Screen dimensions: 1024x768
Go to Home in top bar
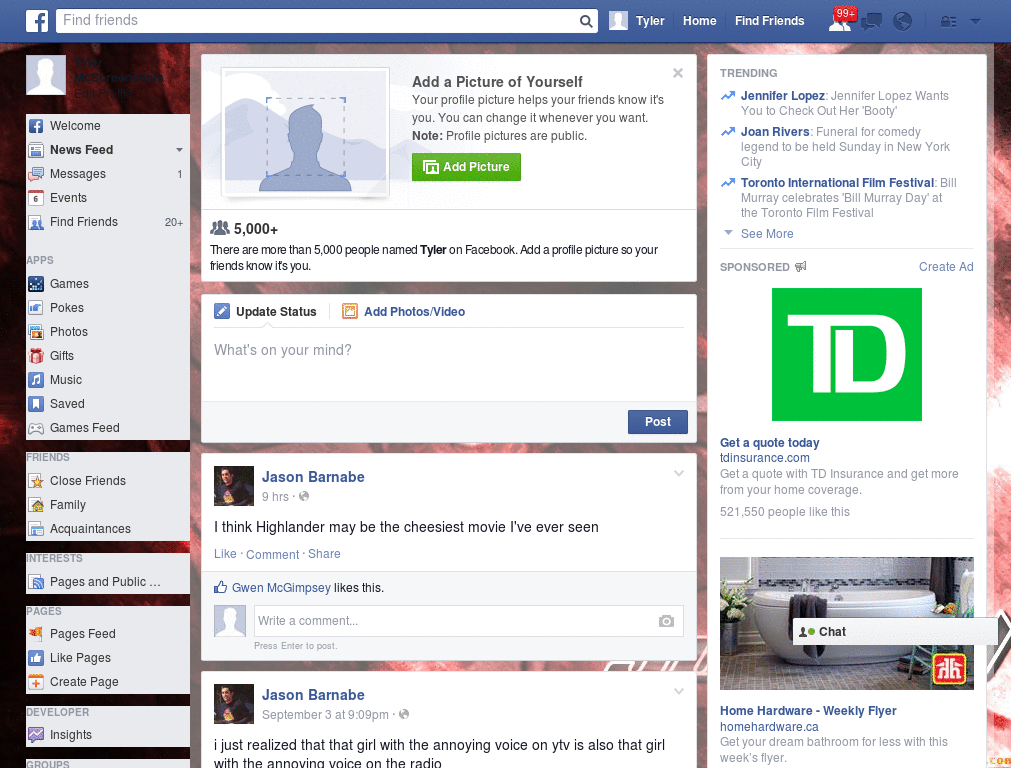[699, 21]
